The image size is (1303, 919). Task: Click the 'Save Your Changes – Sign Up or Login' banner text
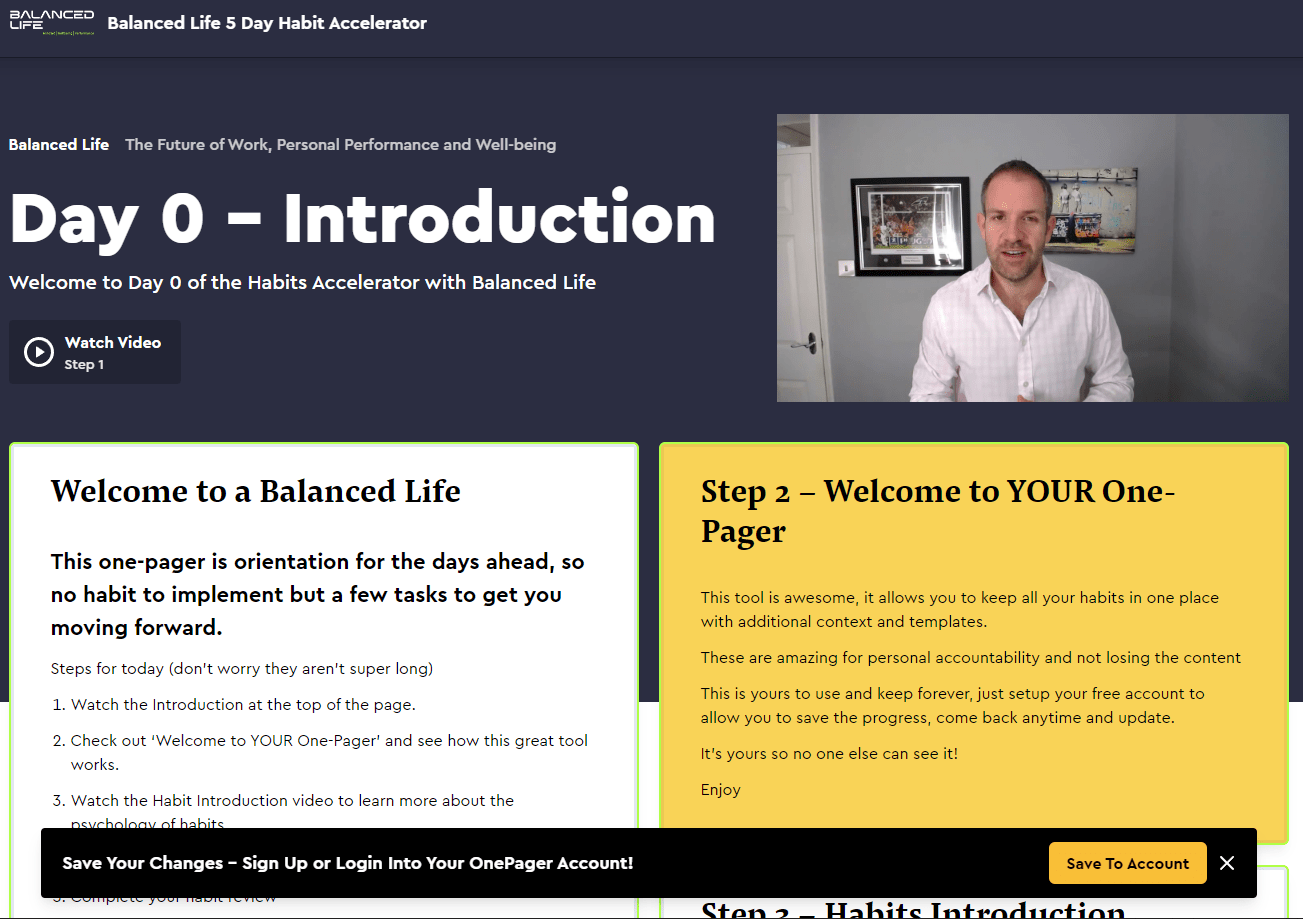[348, 863]
